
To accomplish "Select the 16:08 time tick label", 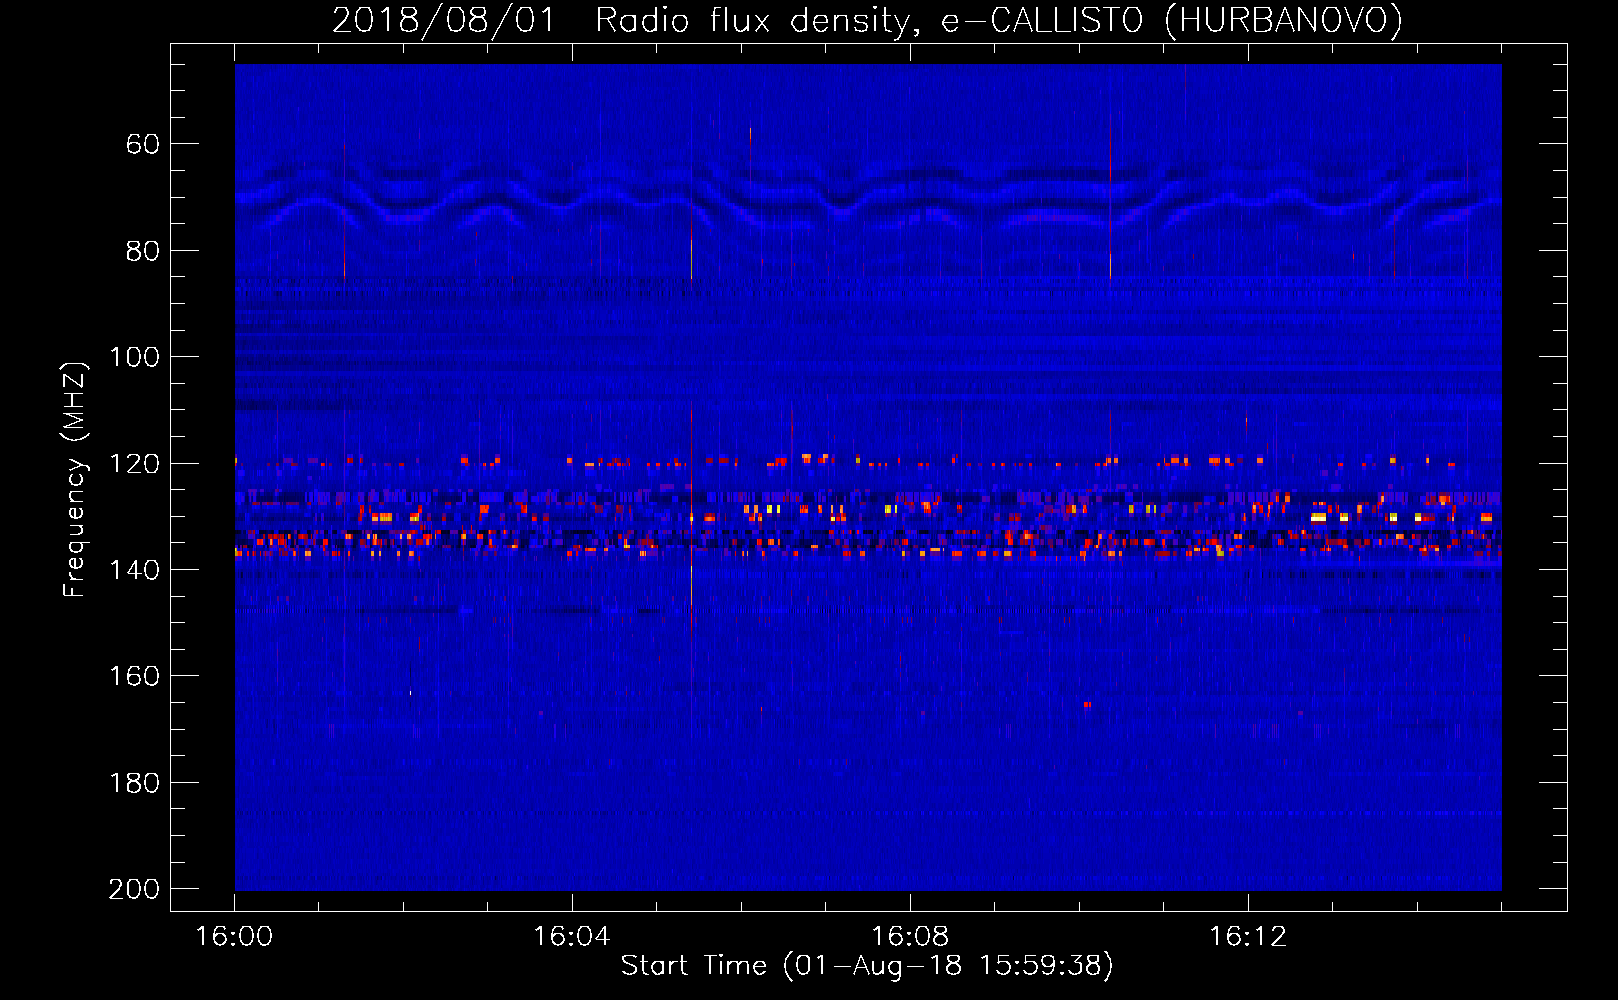I will coord(910,937).
